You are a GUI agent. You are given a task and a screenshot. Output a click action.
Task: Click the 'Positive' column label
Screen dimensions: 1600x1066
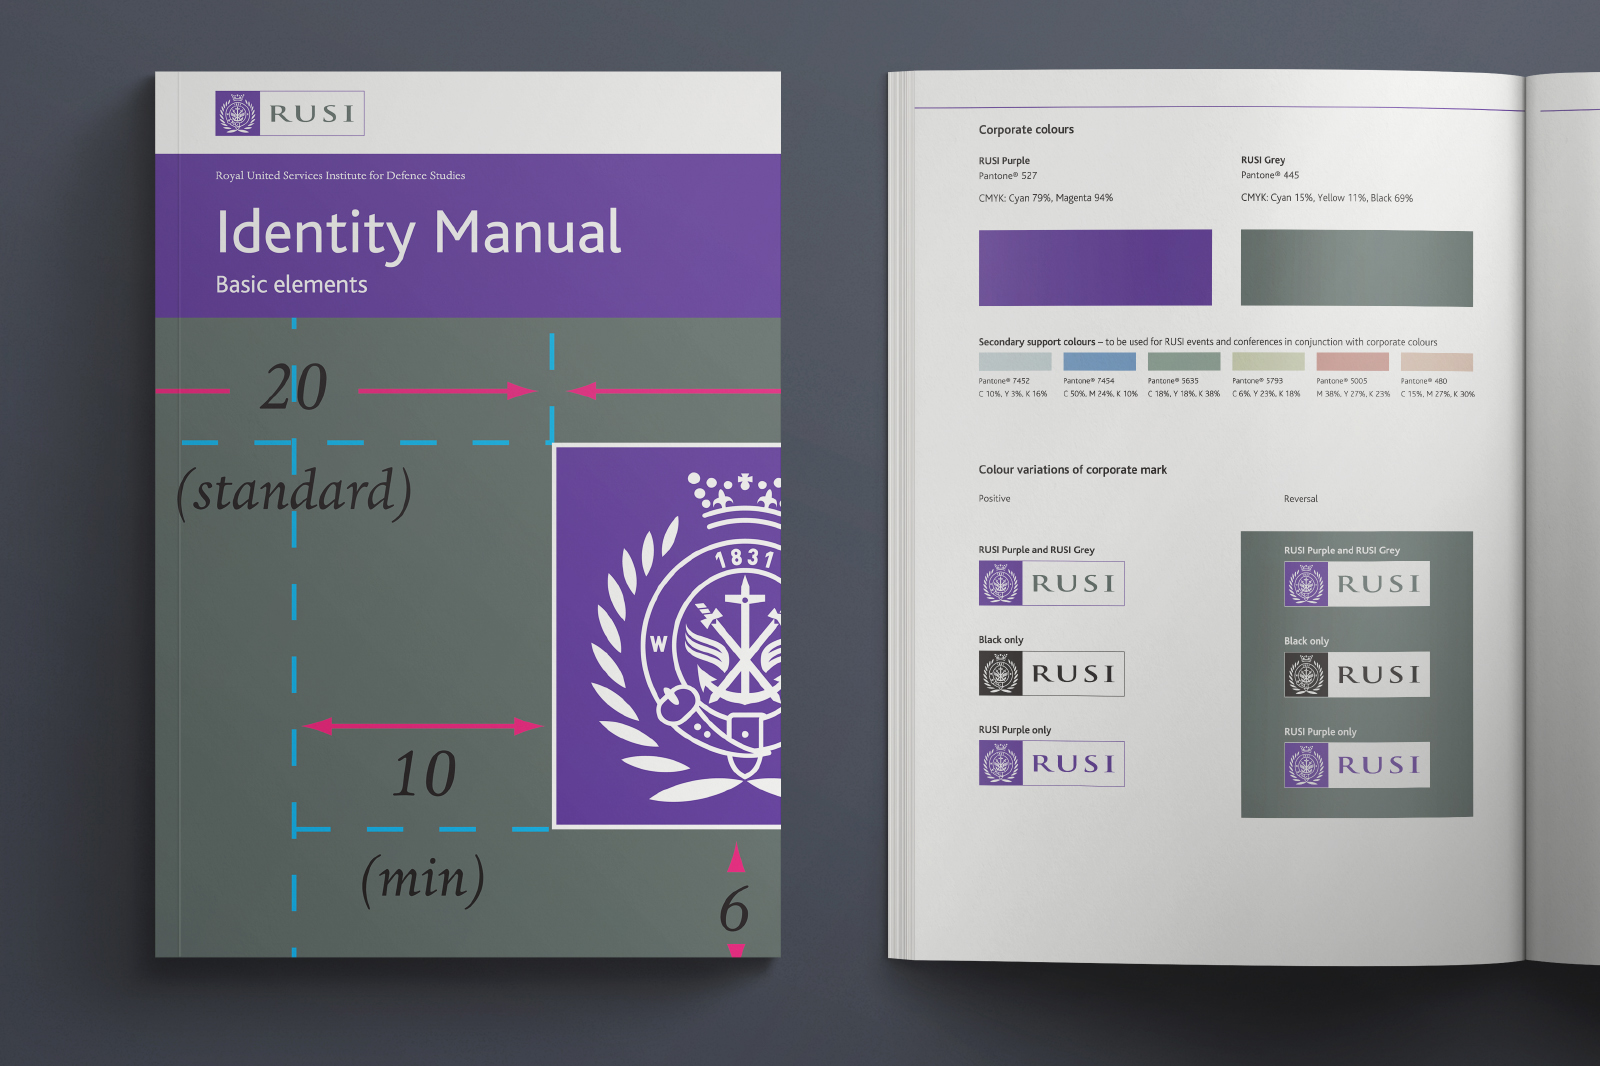(994, 499)
